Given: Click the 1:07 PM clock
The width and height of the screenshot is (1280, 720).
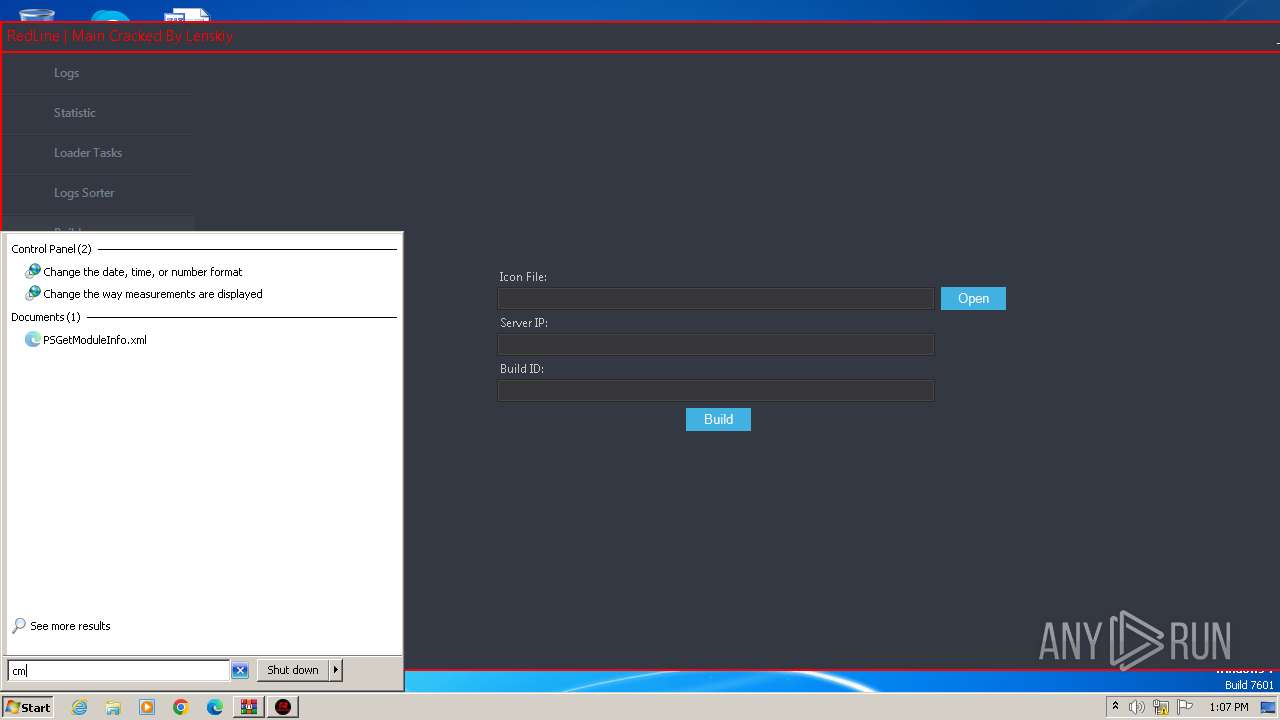Looking at the screenshot, I should 1229,707.
